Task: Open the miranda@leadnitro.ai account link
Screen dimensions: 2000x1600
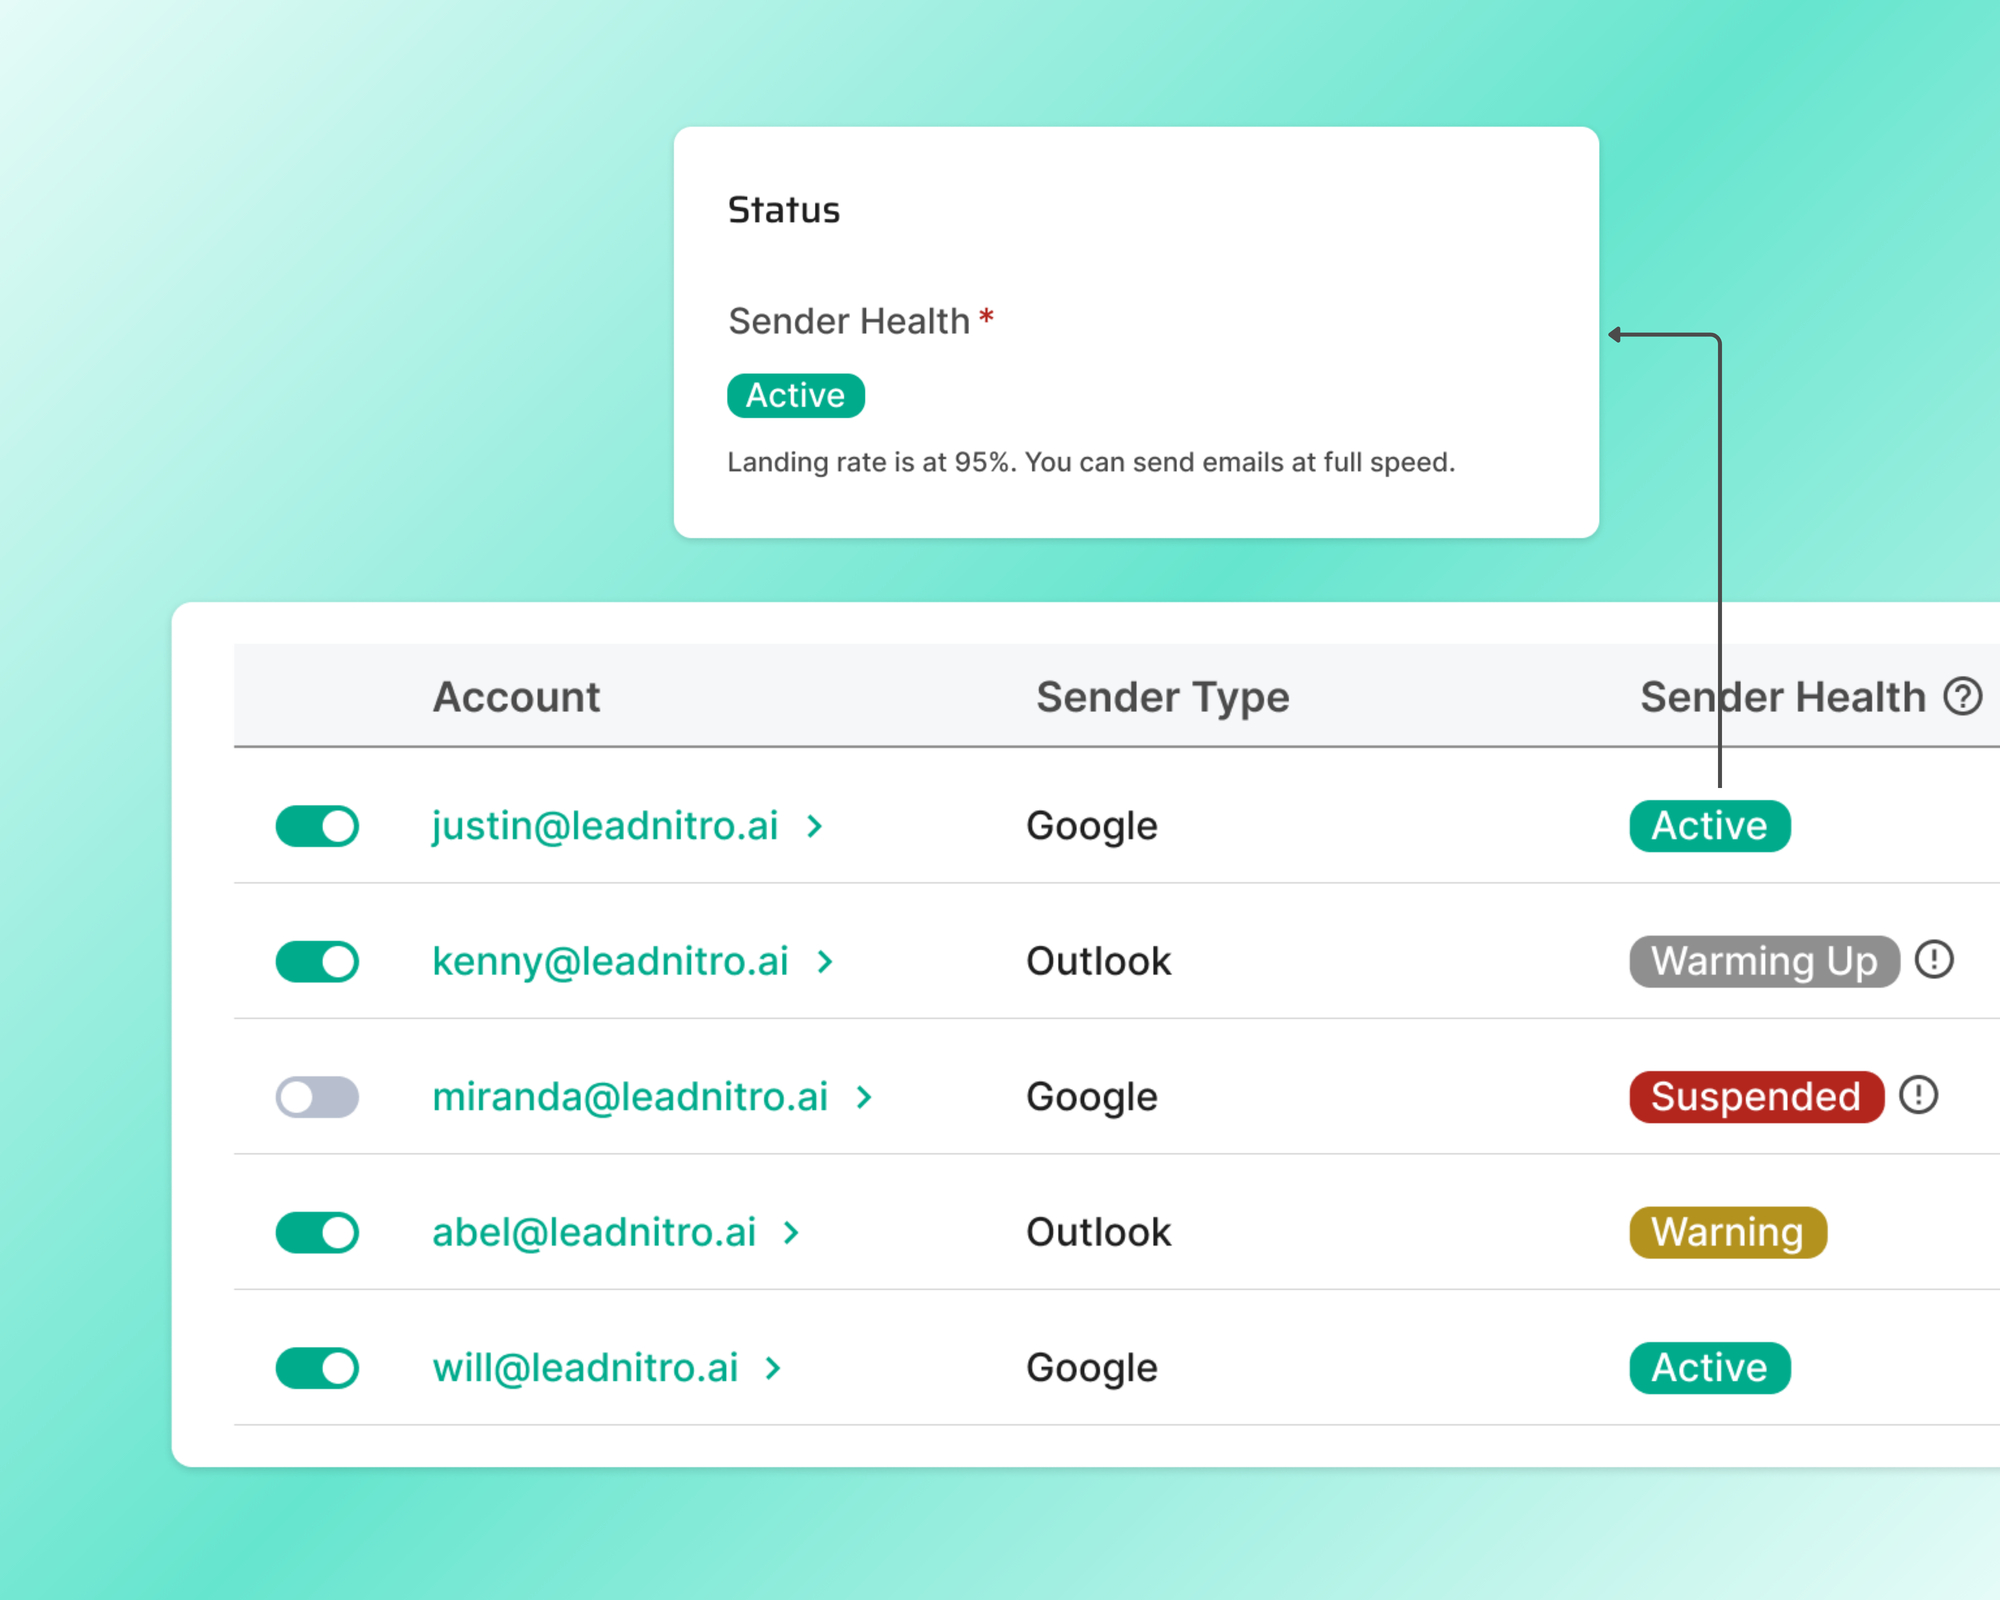Action: pyautogui.click(x=630, y=1097)
